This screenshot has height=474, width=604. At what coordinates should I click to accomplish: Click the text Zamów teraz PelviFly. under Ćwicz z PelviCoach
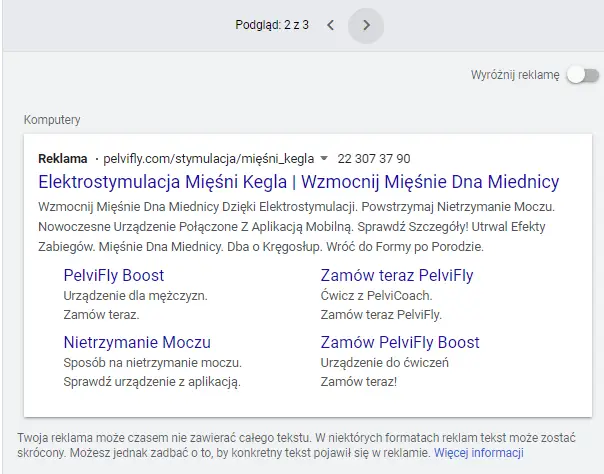pos(381,315)
